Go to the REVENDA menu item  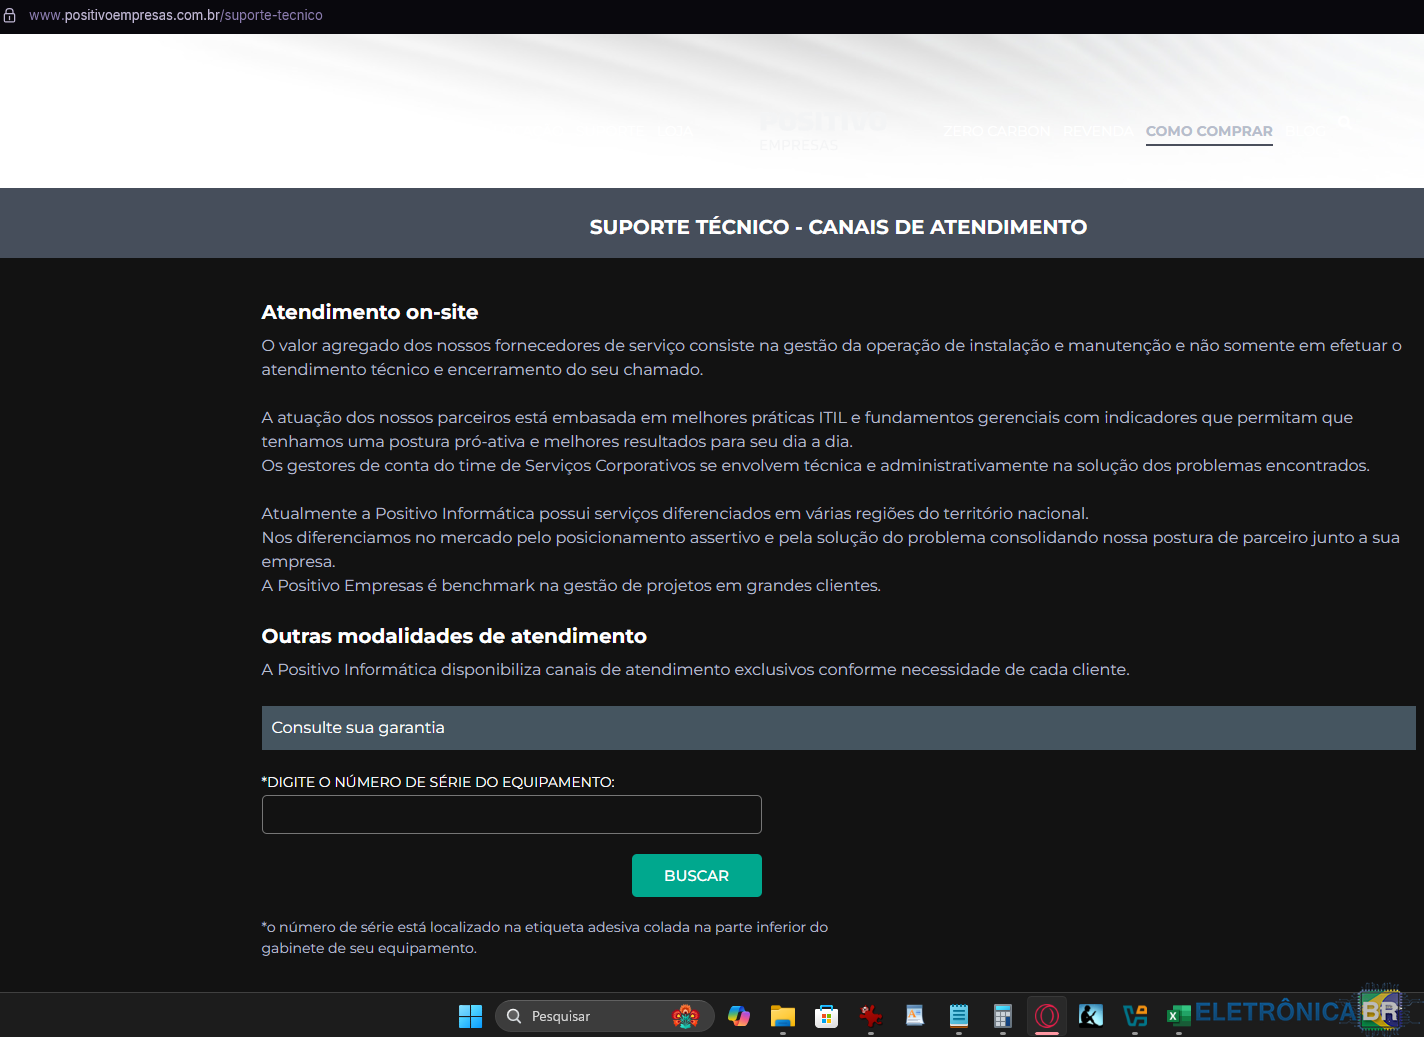[1098, 131]
